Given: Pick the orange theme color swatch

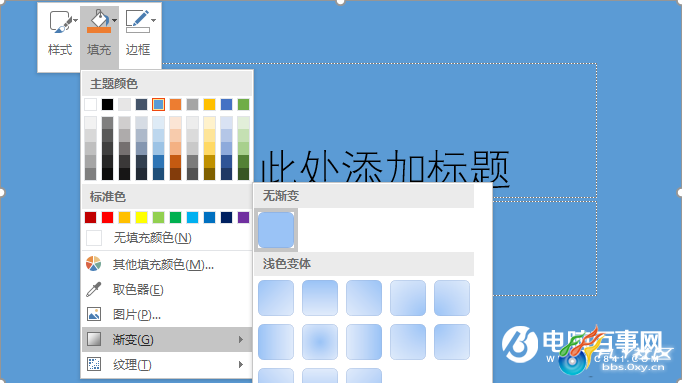Looking at the screenshot, I should 175,104.
